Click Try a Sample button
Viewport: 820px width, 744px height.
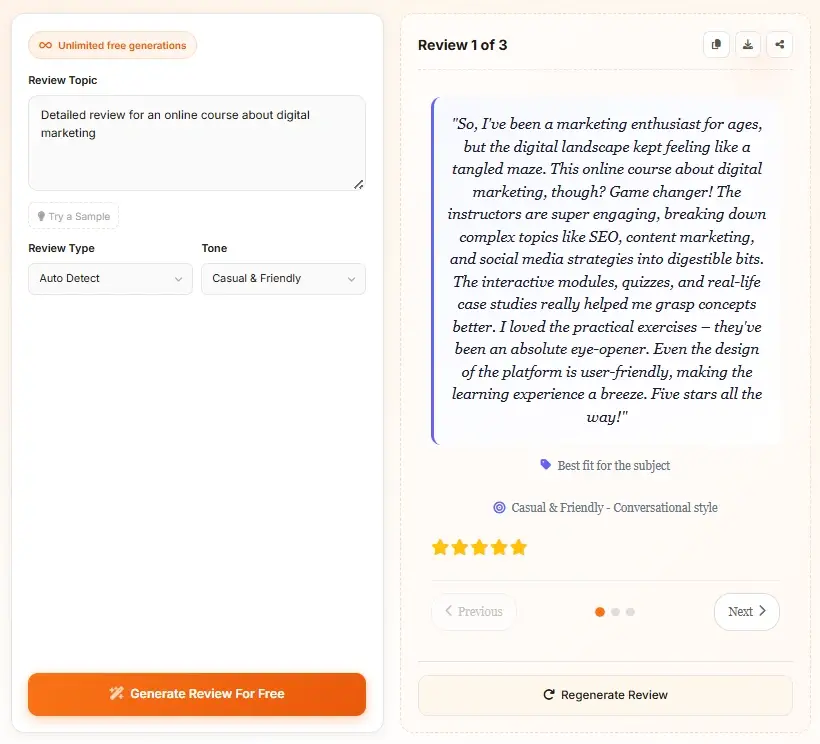point(73,216)
